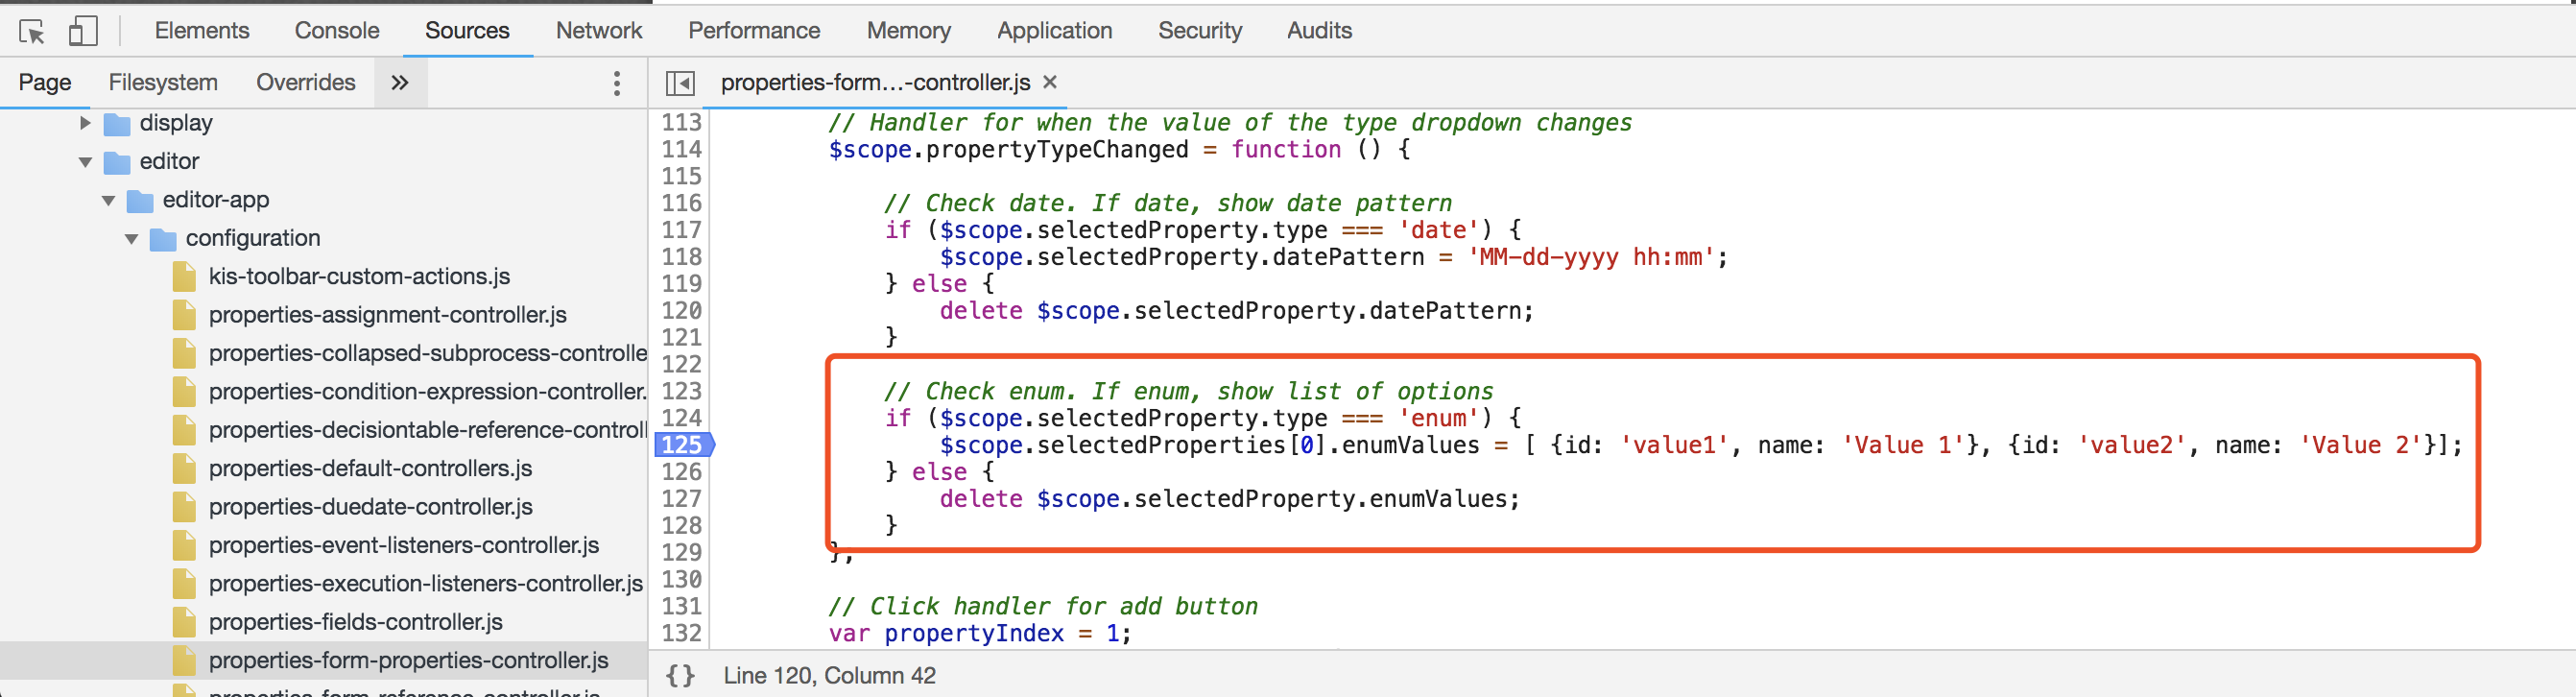2576x697 pixels.
Task: Click the properties-duedate-controller.js file icon
Action: click(x=184, y=507)
